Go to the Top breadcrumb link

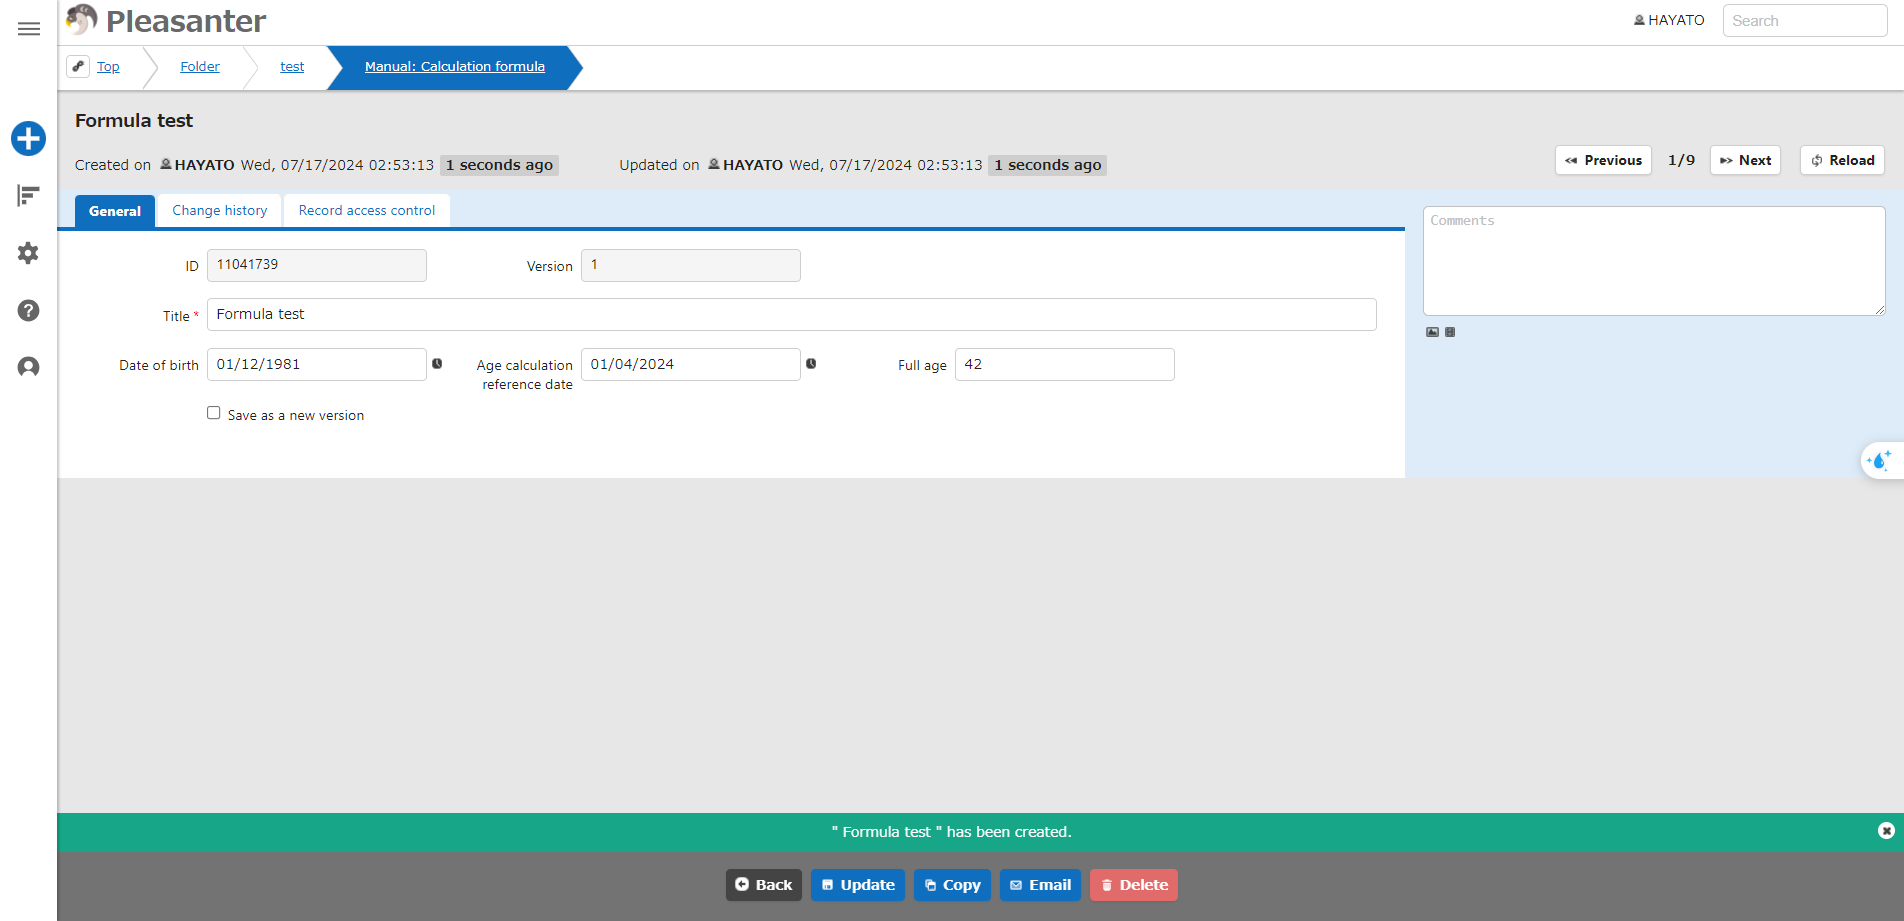click(108, 67)
